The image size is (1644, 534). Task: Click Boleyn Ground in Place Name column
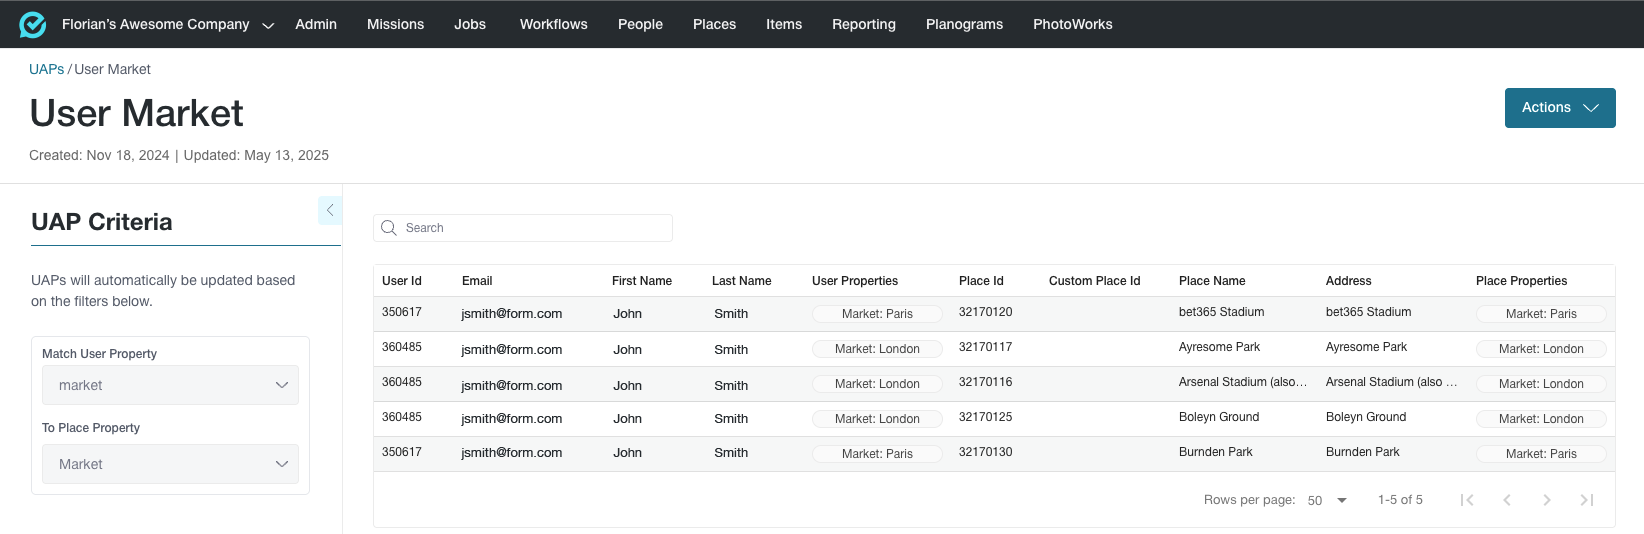[1219, 417]
